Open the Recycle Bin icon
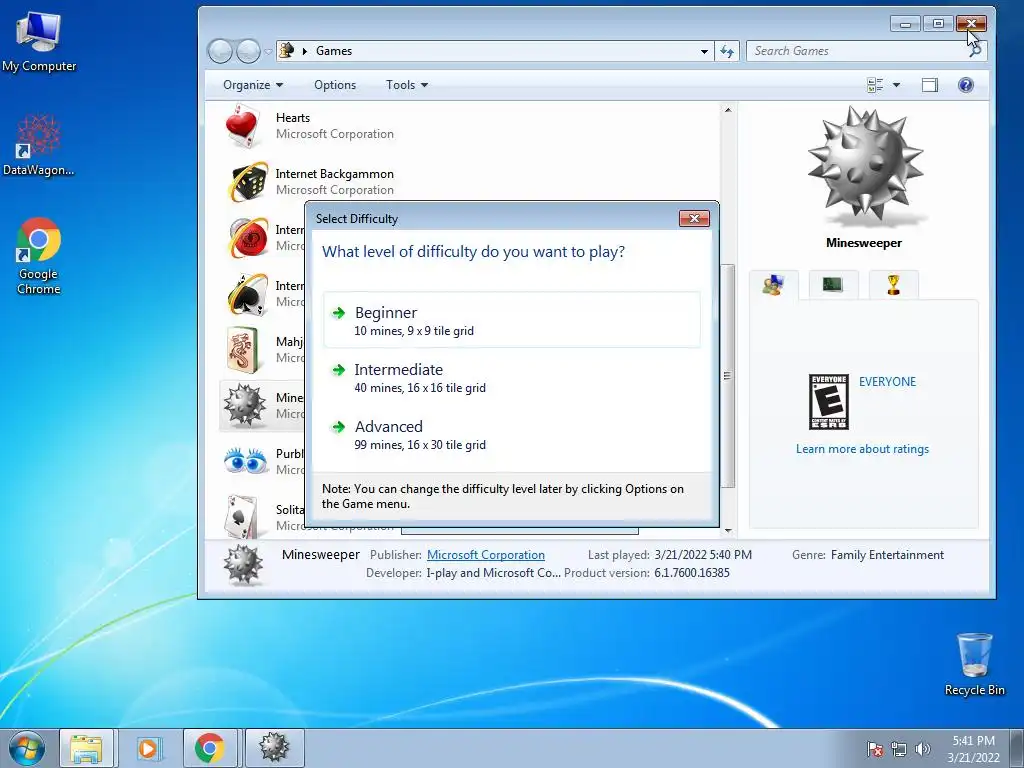The width and height of the screenshot is (1024, 768). pyautogui.click(x=974, y=664)
